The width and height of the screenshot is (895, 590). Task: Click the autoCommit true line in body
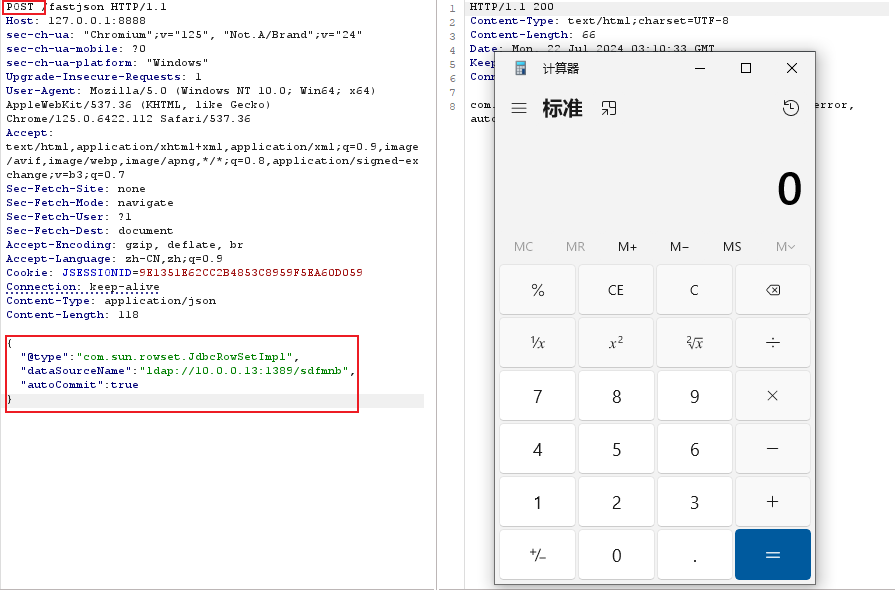pos(79,385)
